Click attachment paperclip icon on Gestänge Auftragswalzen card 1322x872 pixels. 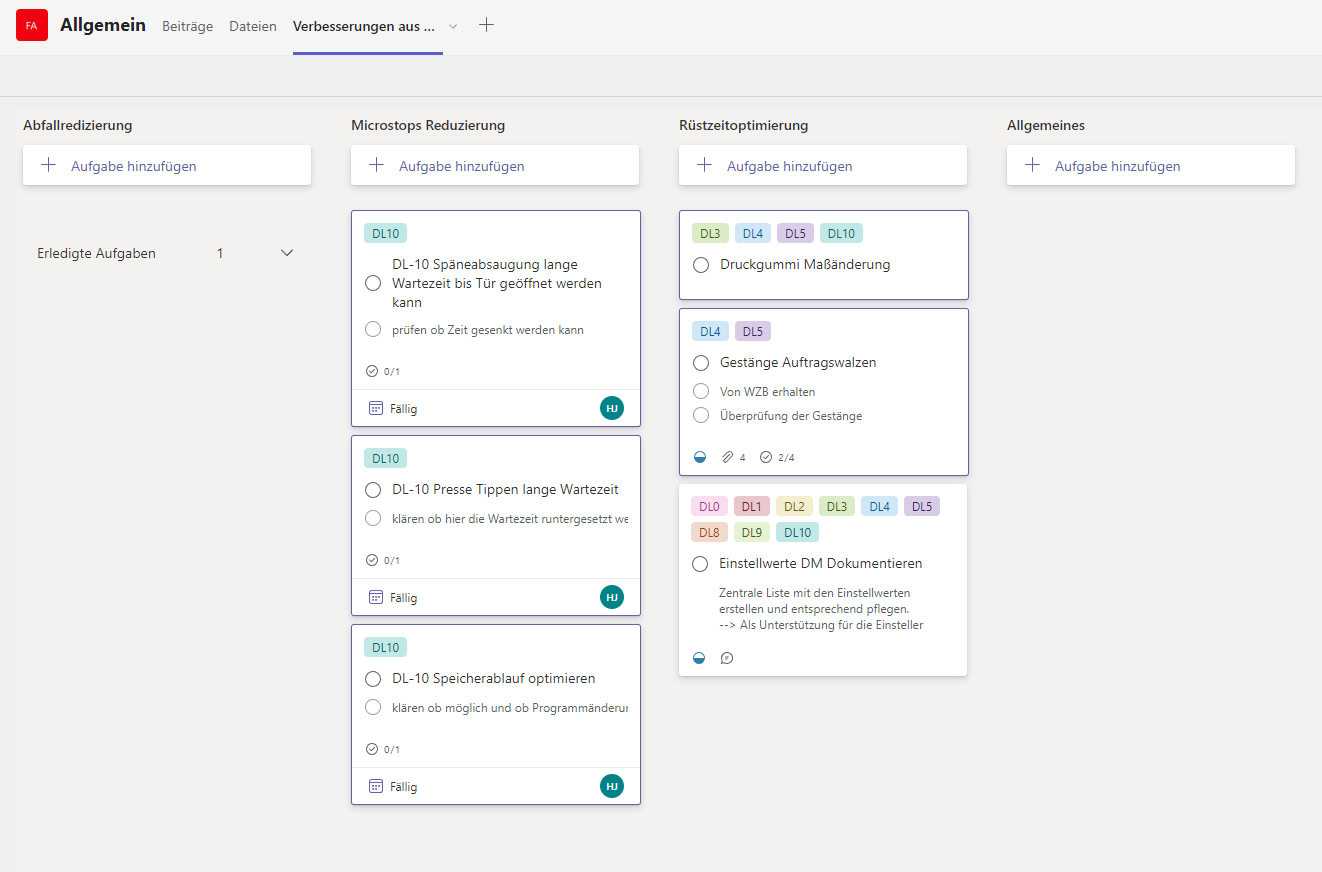[729, 457]
